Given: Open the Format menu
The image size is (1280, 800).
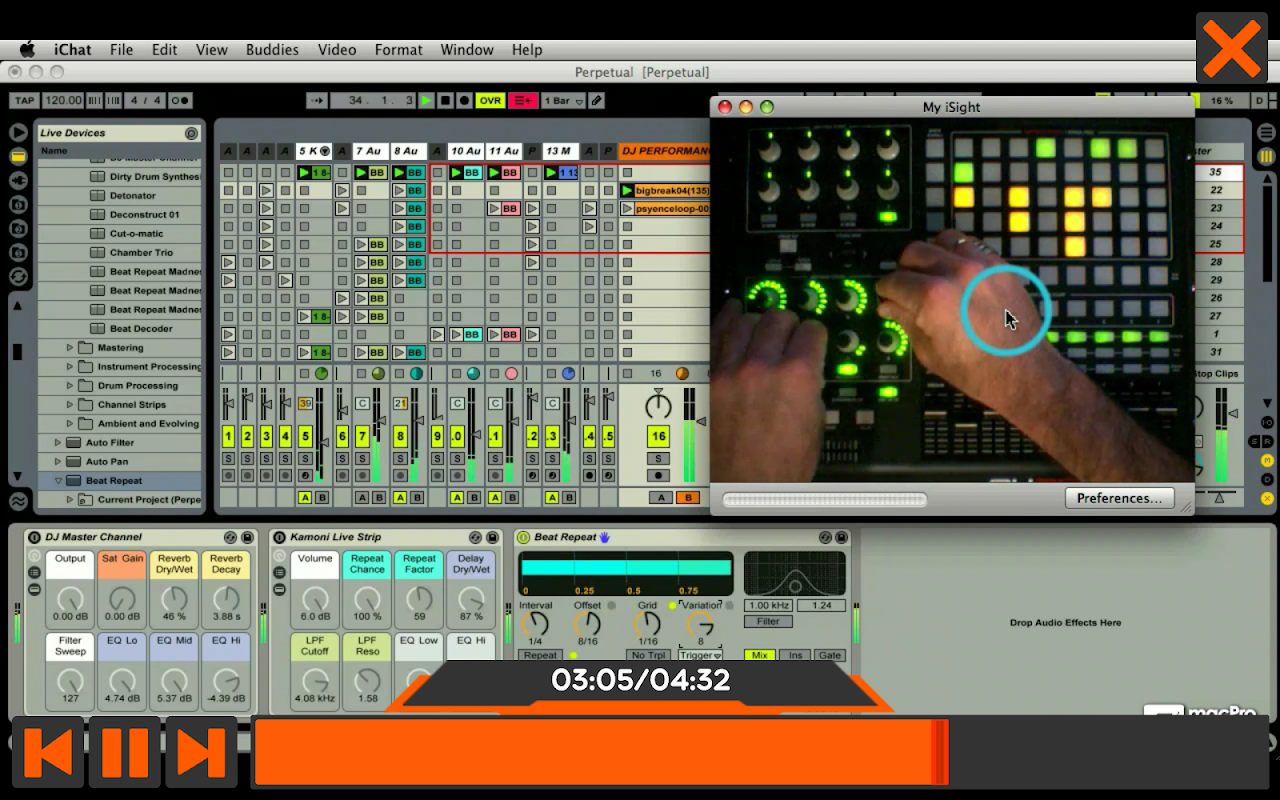Looking at the screenshot, I should click(x=399, y=49).
